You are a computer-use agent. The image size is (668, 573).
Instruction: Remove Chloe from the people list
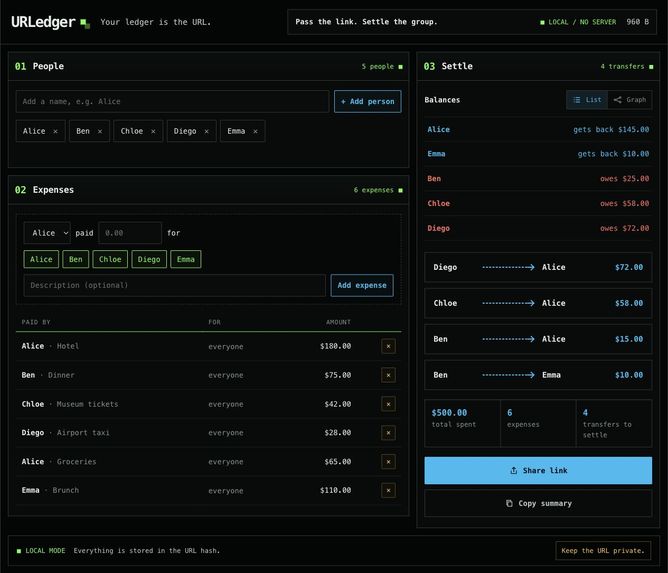[153, 132]
